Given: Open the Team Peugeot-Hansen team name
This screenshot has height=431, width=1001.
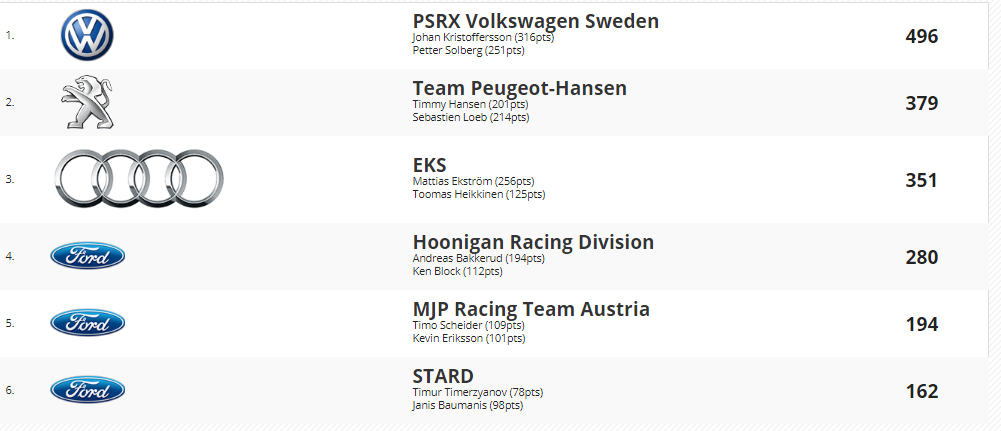Looking at the screenshot, I should coord(519,88).
